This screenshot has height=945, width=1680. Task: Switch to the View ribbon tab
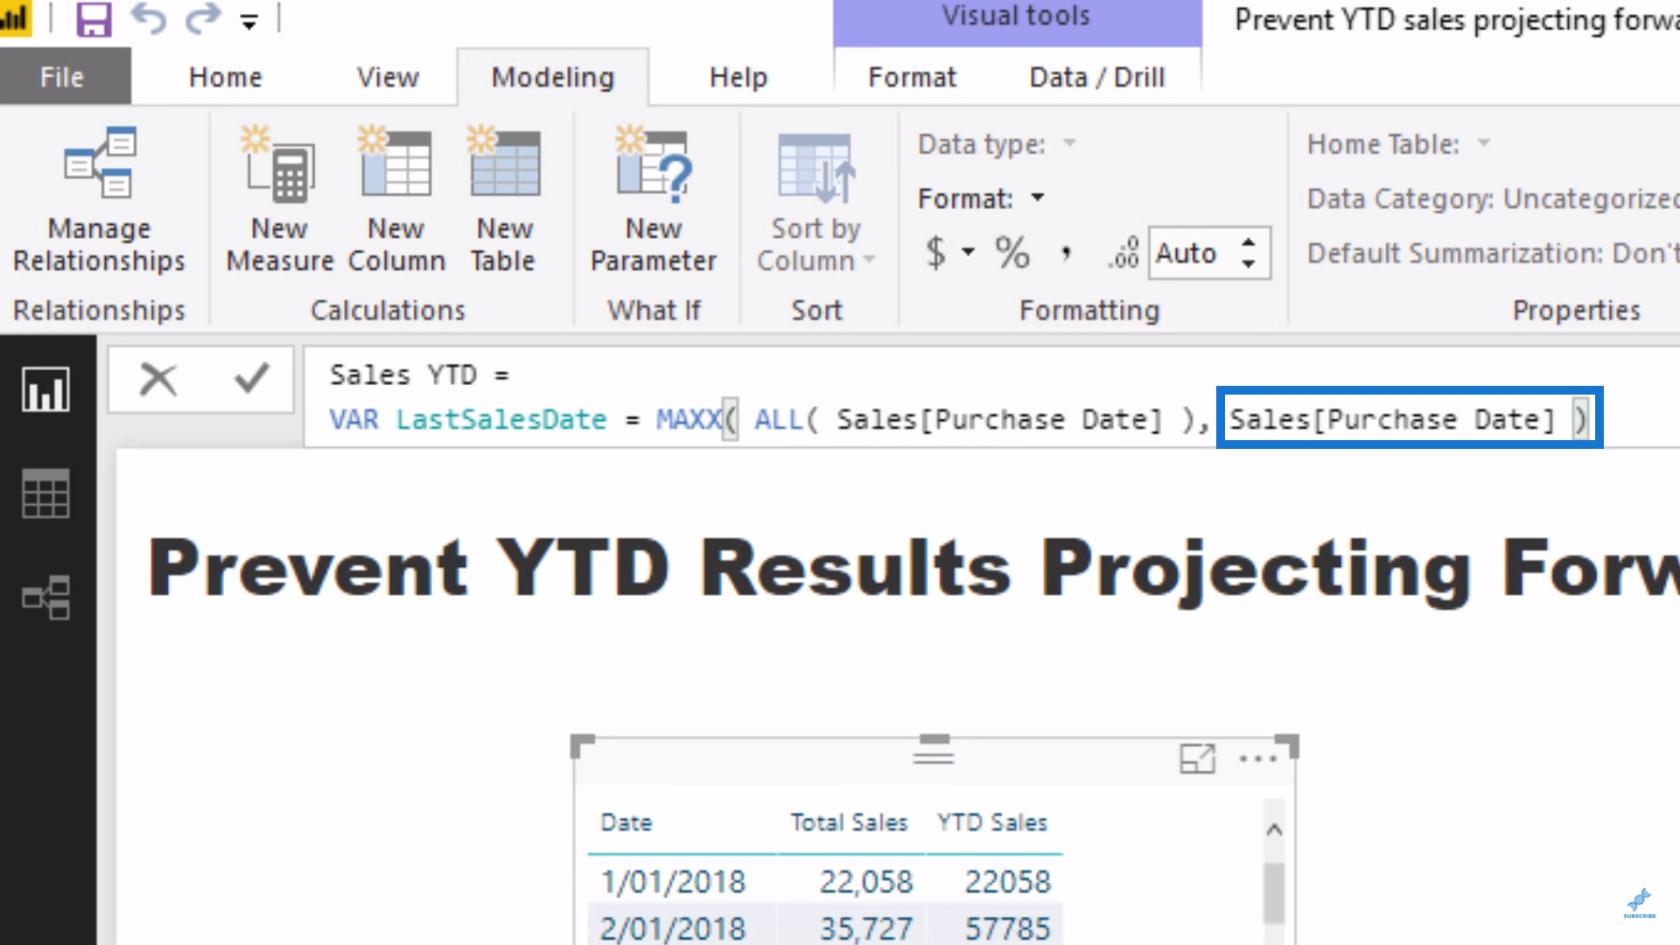pyautogui.click(x=388, y=77)
